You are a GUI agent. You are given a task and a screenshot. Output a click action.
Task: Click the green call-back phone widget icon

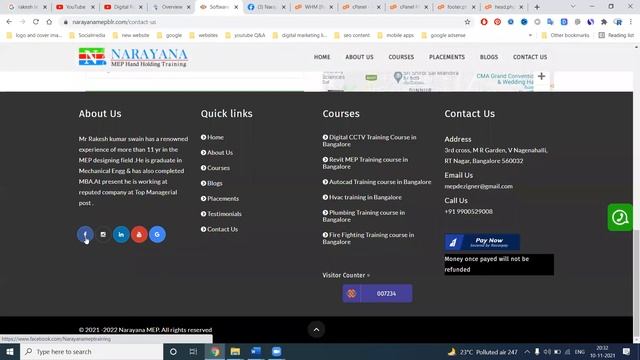620,217
